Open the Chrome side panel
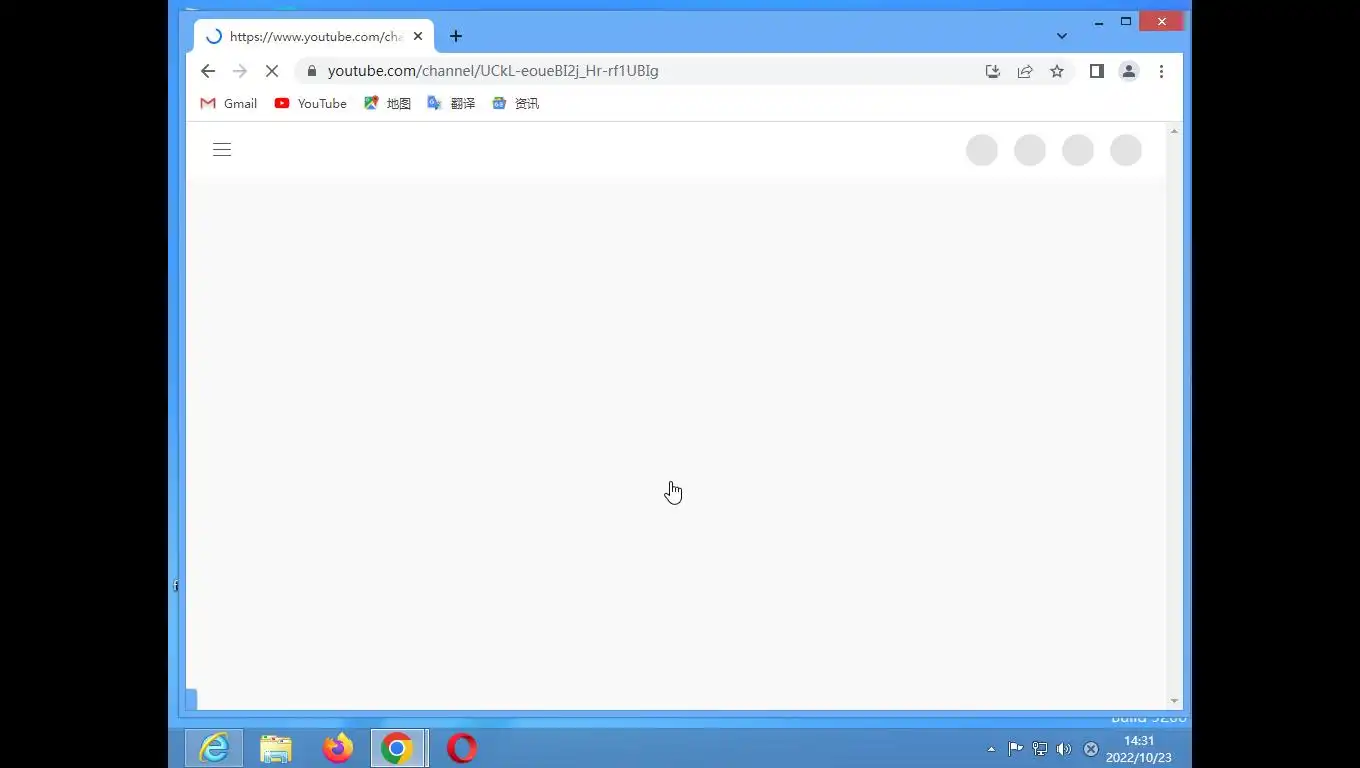The height and width of the screenshot is (768, 1360). pyautogui.click(x=1097, y=71)
